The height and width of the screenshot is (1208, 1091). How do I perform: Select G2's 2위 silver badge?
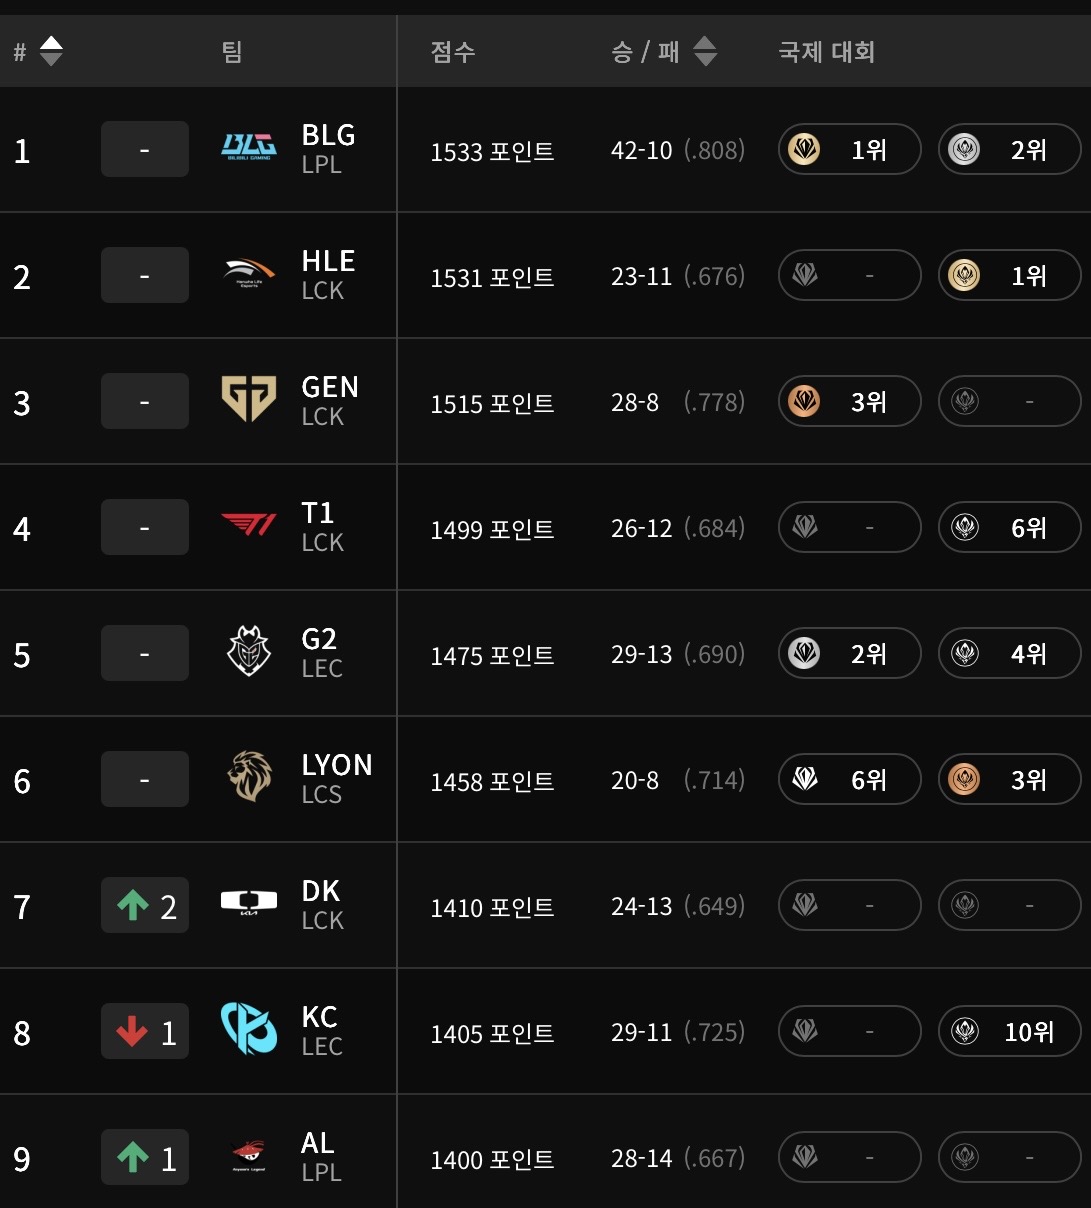(849, 653)
